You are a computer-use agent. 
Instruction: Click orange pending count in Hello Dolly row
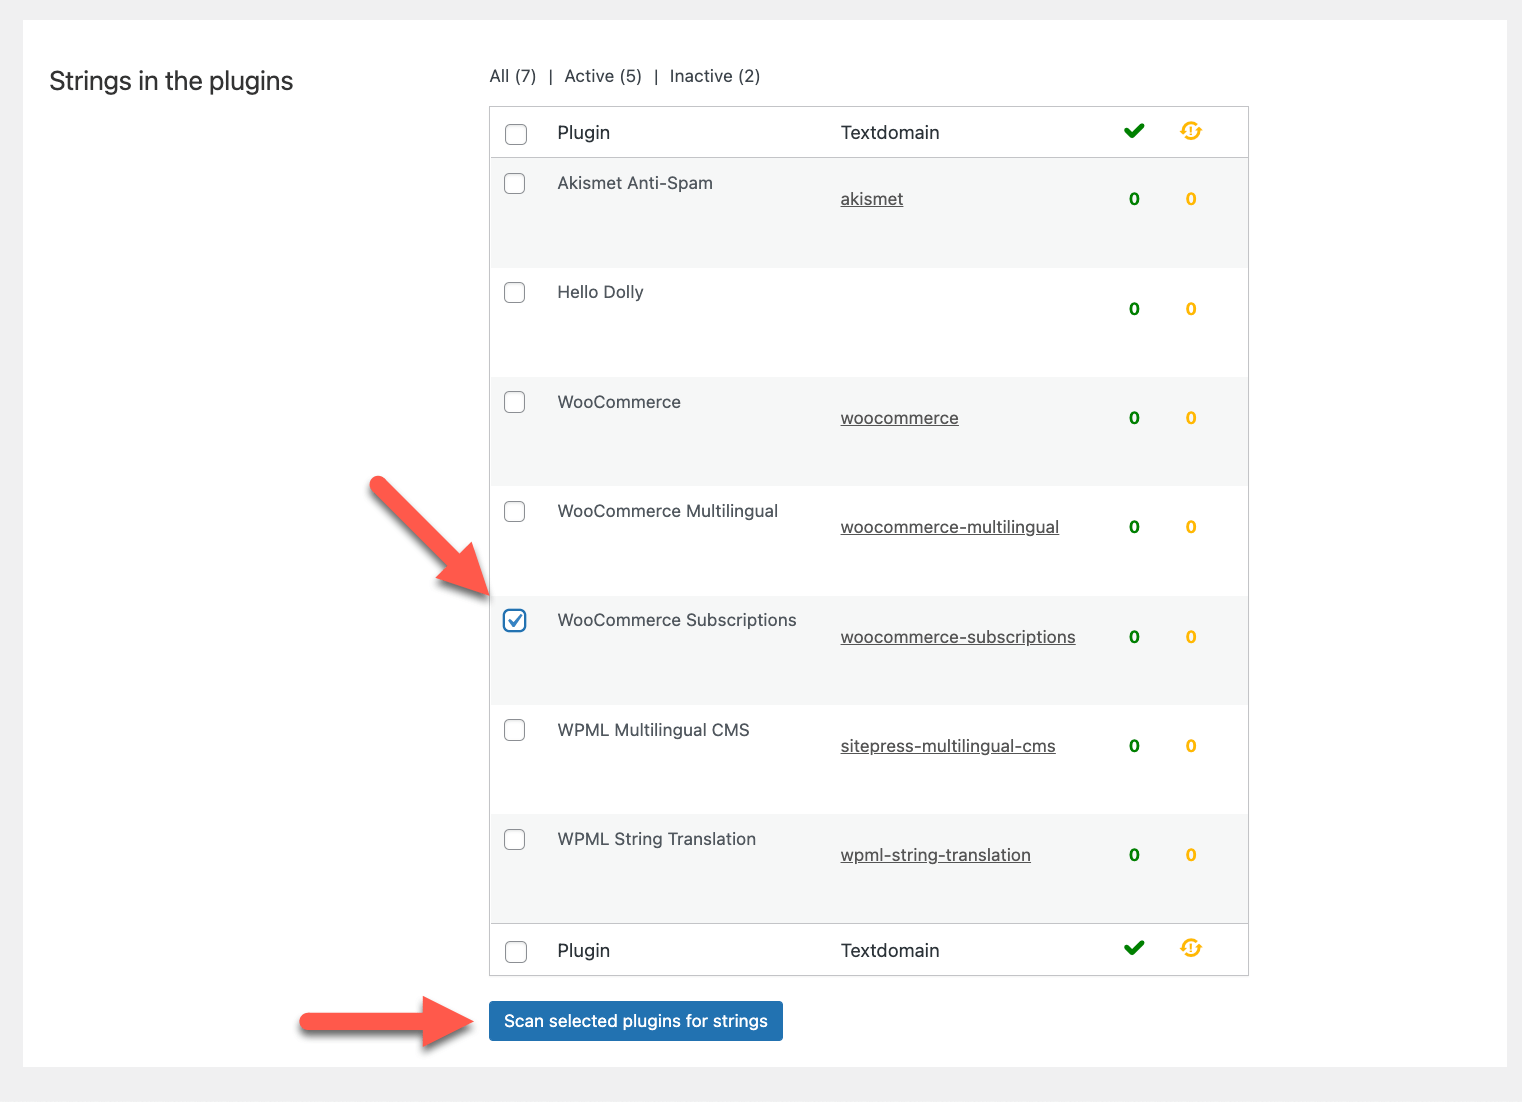1191,309
